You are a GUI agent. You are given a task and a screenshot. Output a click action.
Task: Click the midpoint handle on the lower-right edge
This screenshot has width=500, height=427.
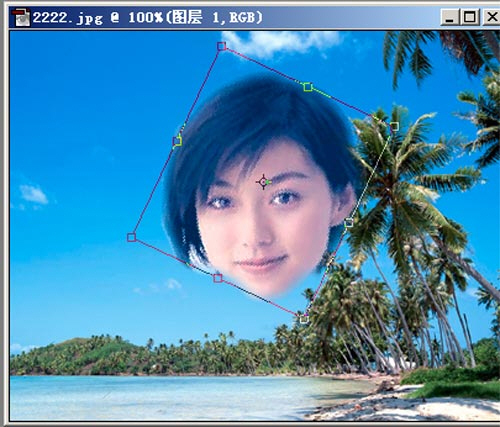pos(349,223)
